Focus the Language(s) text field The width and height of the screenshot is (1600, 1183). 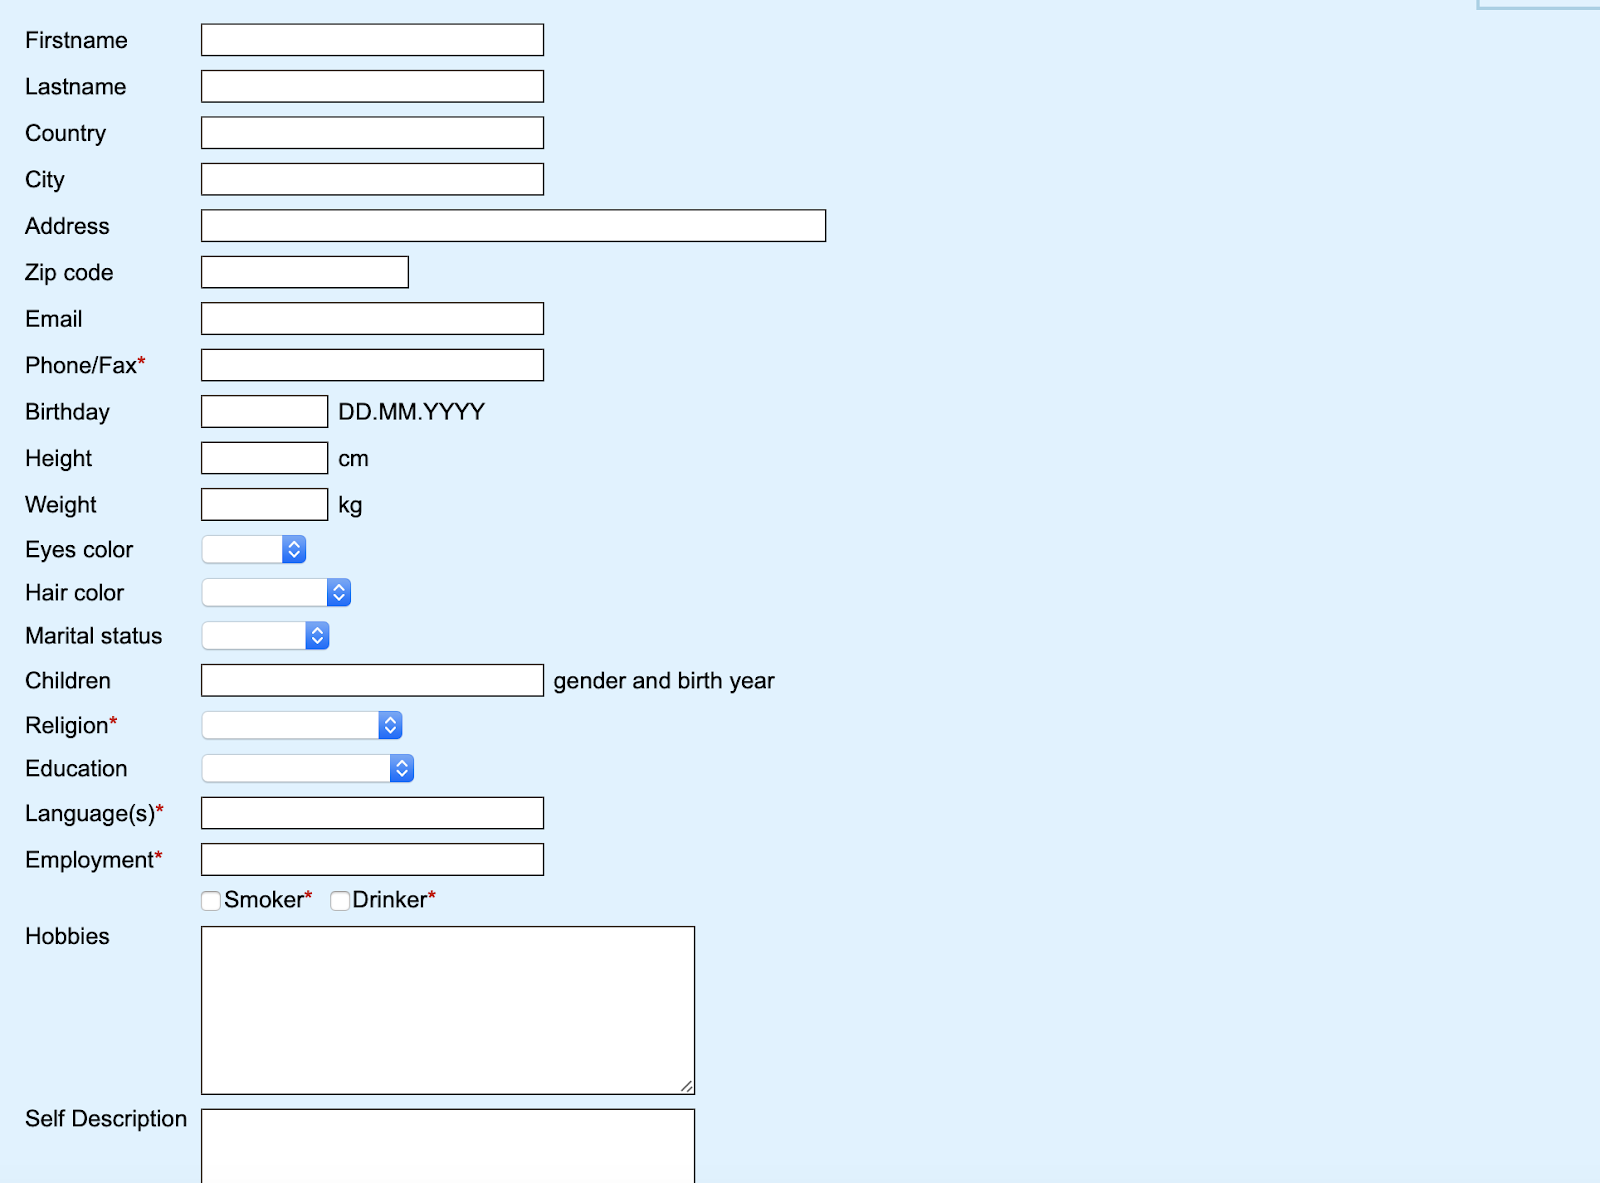click(372, 813)
